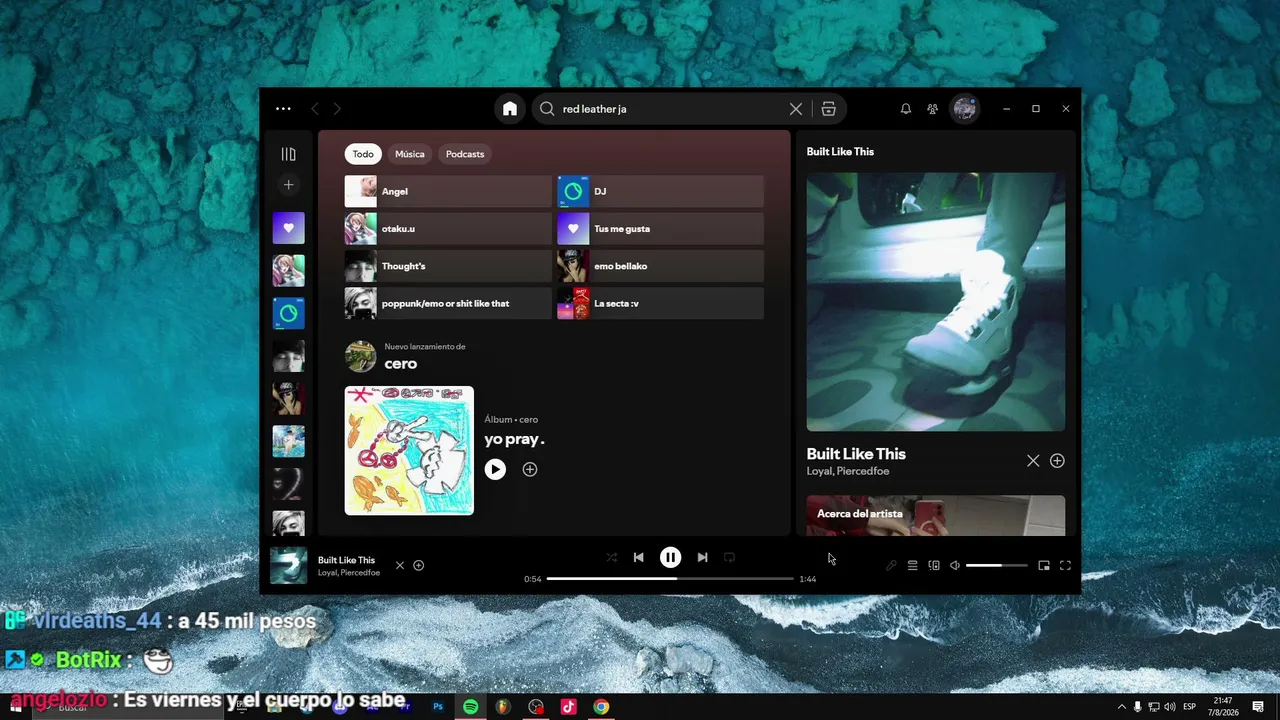Add current track to library from player bar
The image size is (1280, 720).
pyautogui.click(x=419, y=566)
